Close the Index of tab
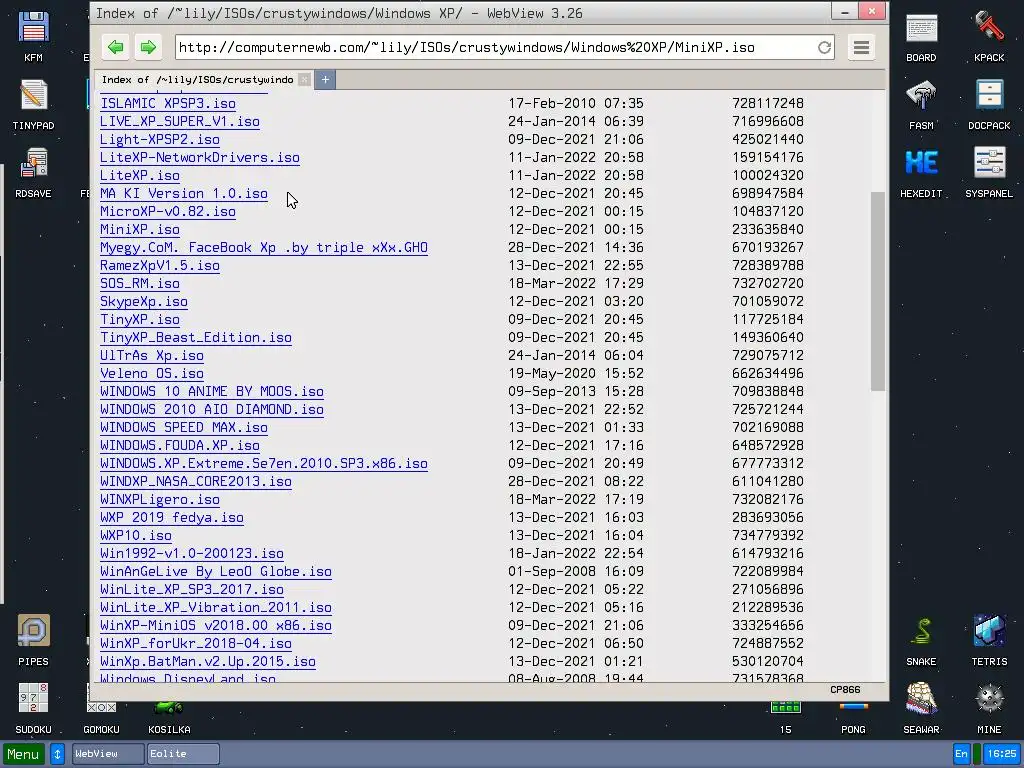 click(x=304, y=80)
